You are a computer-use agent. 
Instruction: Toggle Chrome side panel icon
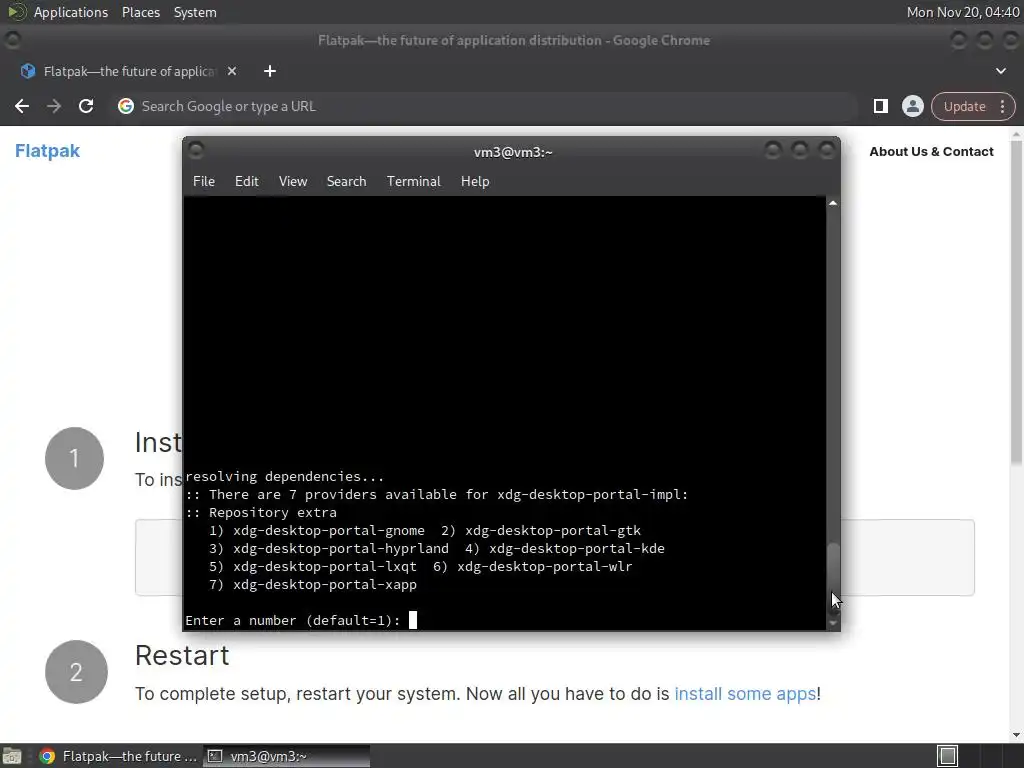point(880,106)
